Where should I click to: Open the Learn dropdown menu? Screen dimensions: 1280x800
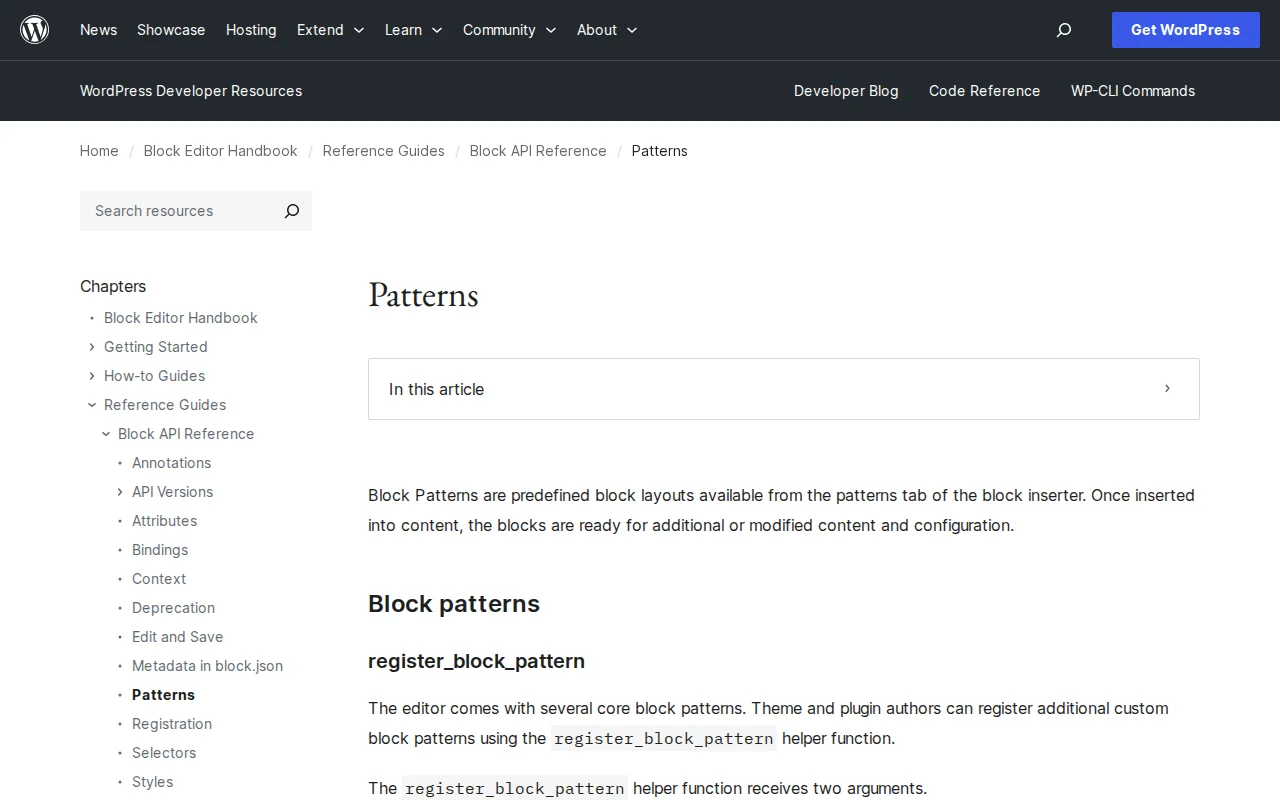point(413,30)
